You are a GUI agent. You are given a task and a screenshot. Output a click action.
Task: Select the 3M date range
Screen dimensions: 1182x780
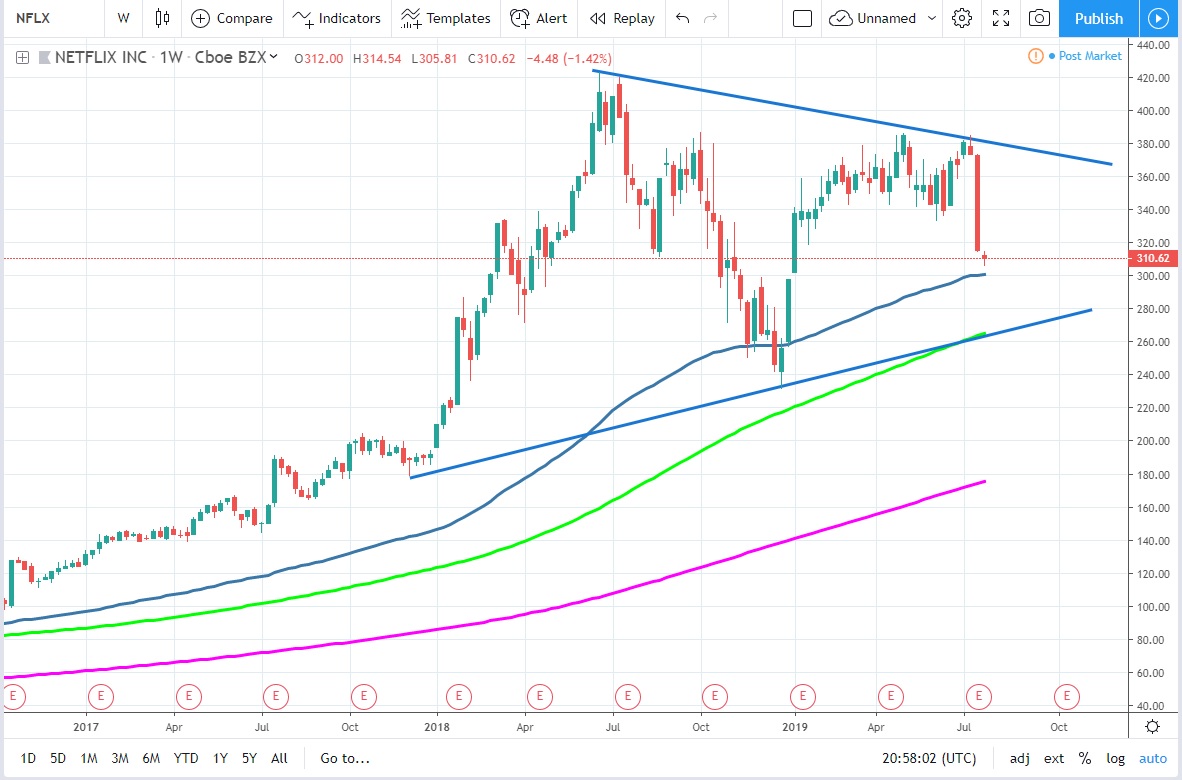coord(120,758)
